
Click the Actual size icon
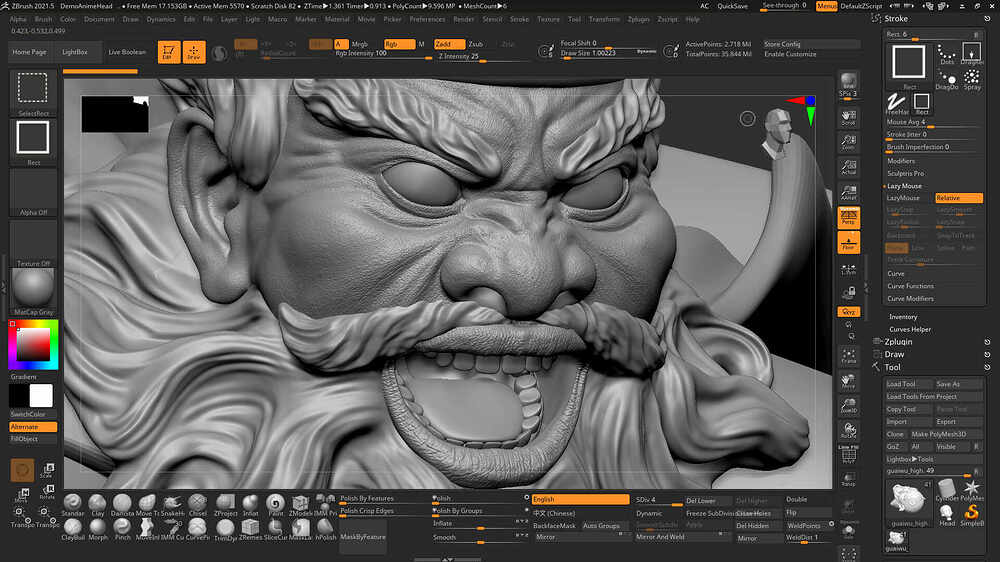point(848,167)
